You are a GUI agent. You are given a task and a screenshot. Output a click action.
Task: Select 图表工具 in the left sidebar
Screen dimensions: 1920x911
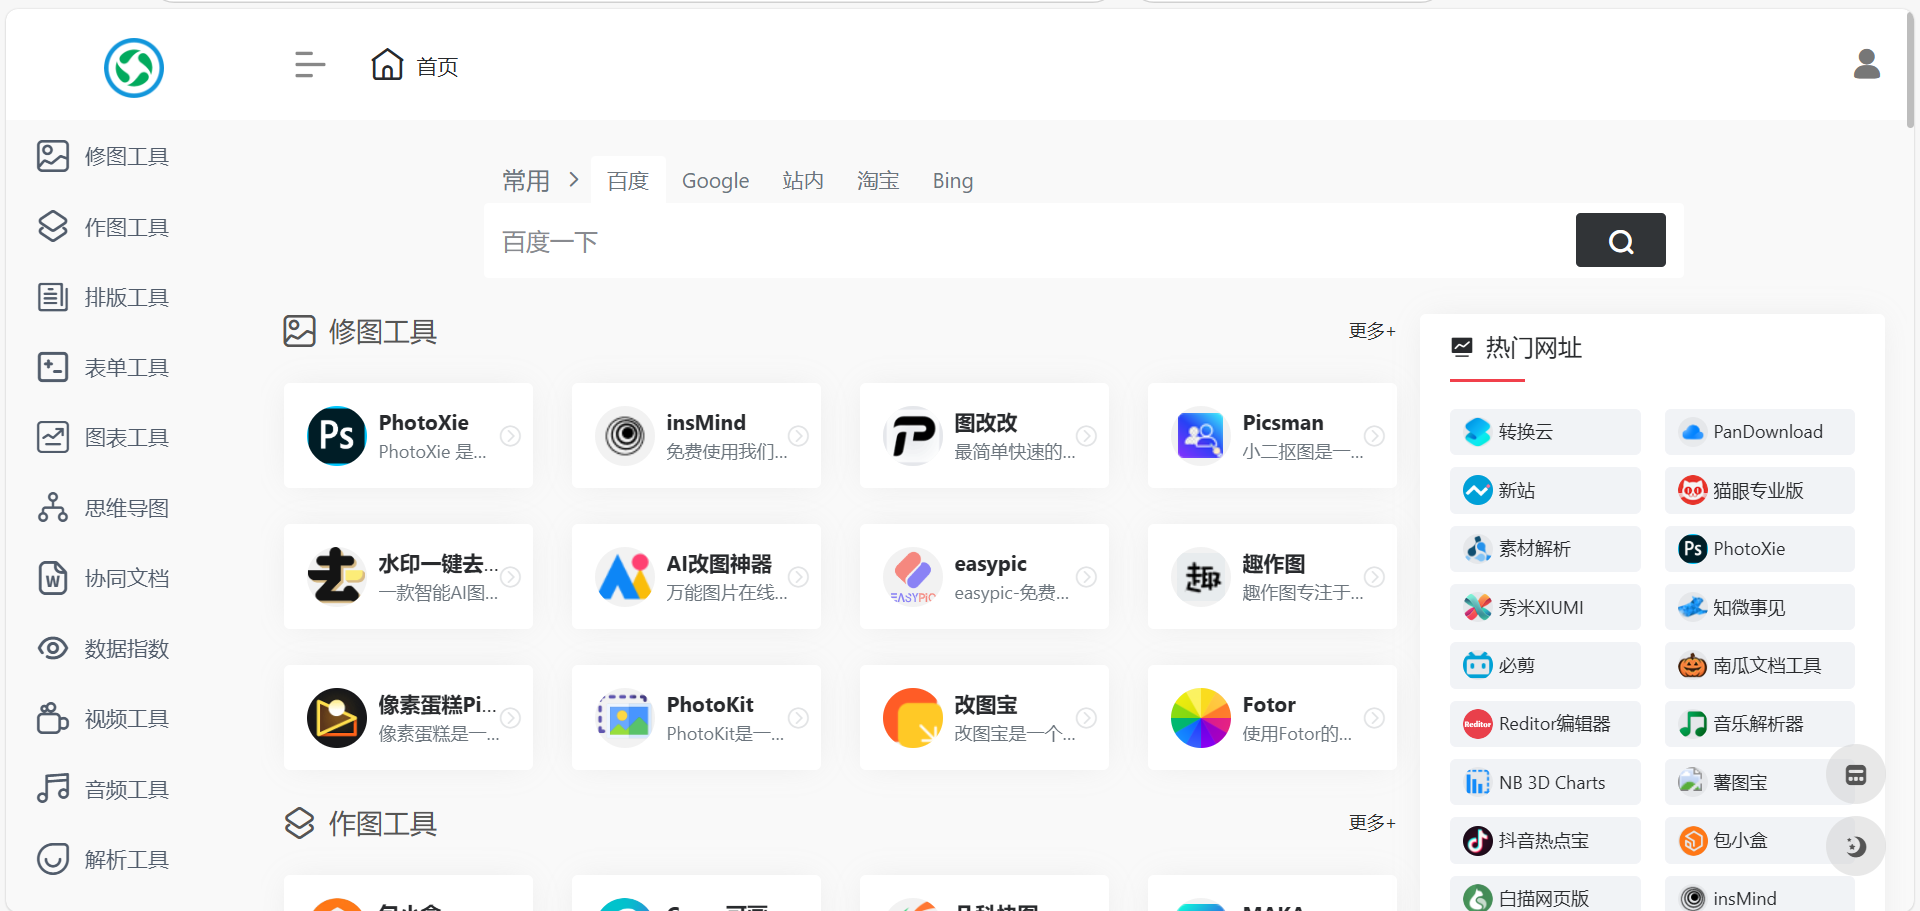coord(103,437)
